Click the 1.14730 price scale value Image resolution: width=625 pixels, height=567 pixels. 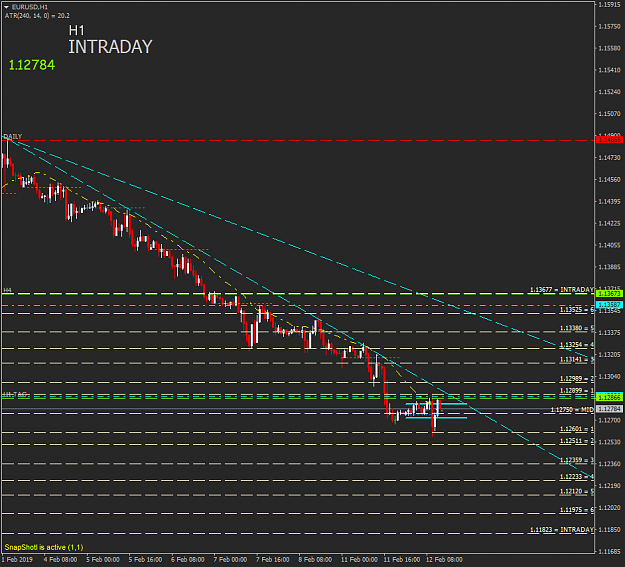[609, 158]
